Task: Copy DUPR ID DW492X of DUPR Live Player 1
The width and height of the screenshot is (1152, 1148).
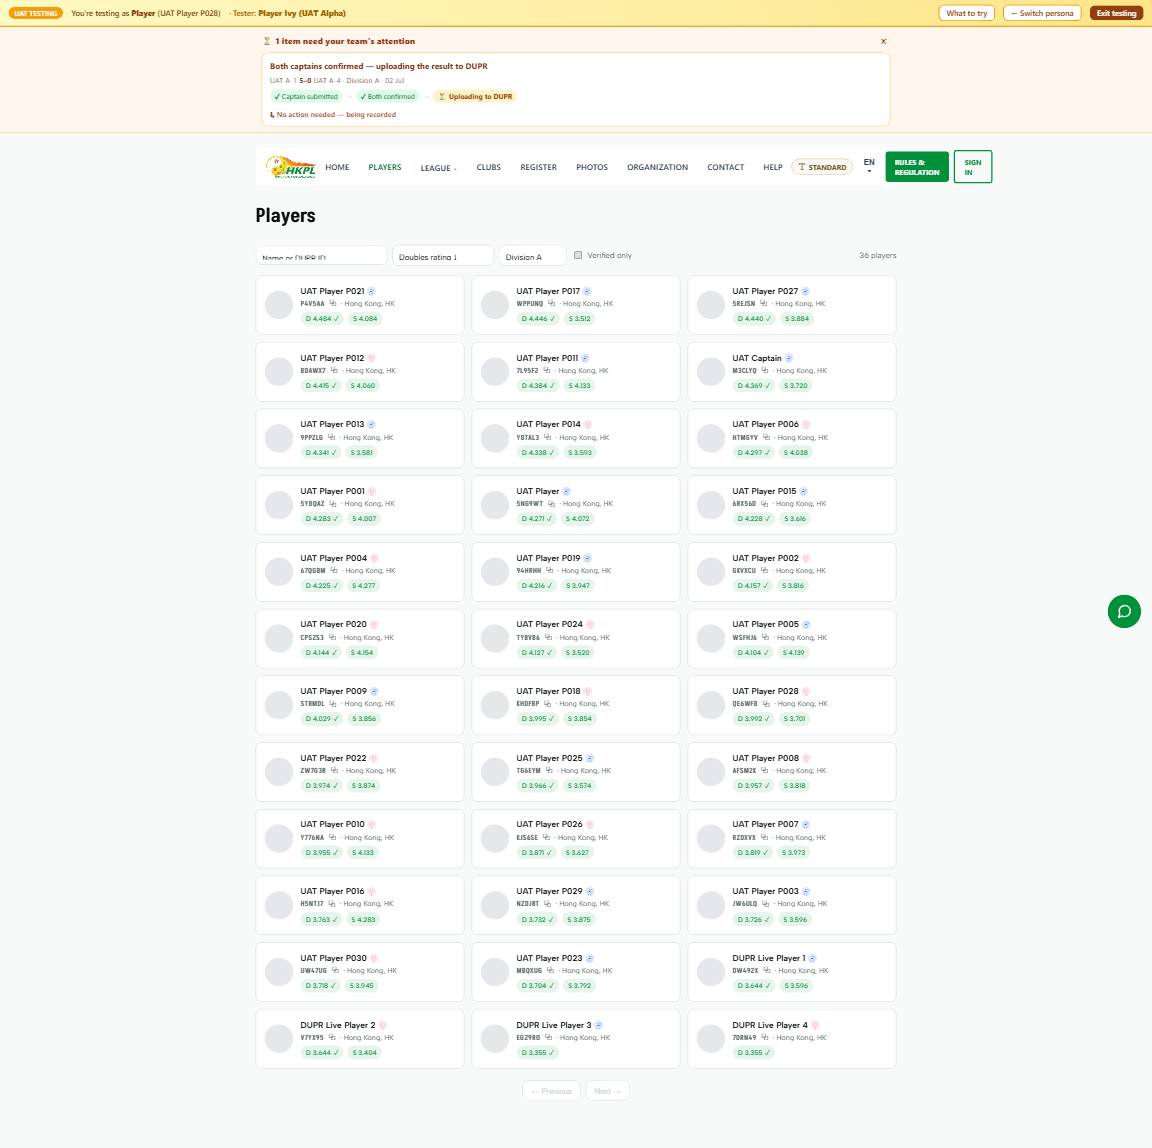Action: (x=766, y=970)
